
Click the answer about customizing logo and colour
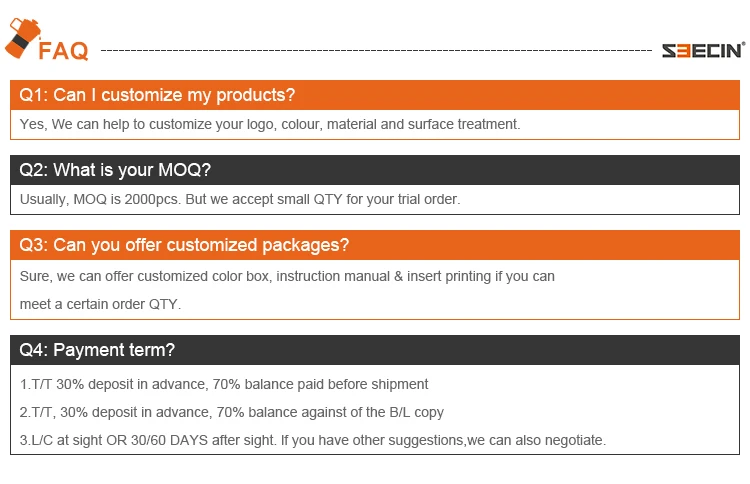tap(270, 124)
